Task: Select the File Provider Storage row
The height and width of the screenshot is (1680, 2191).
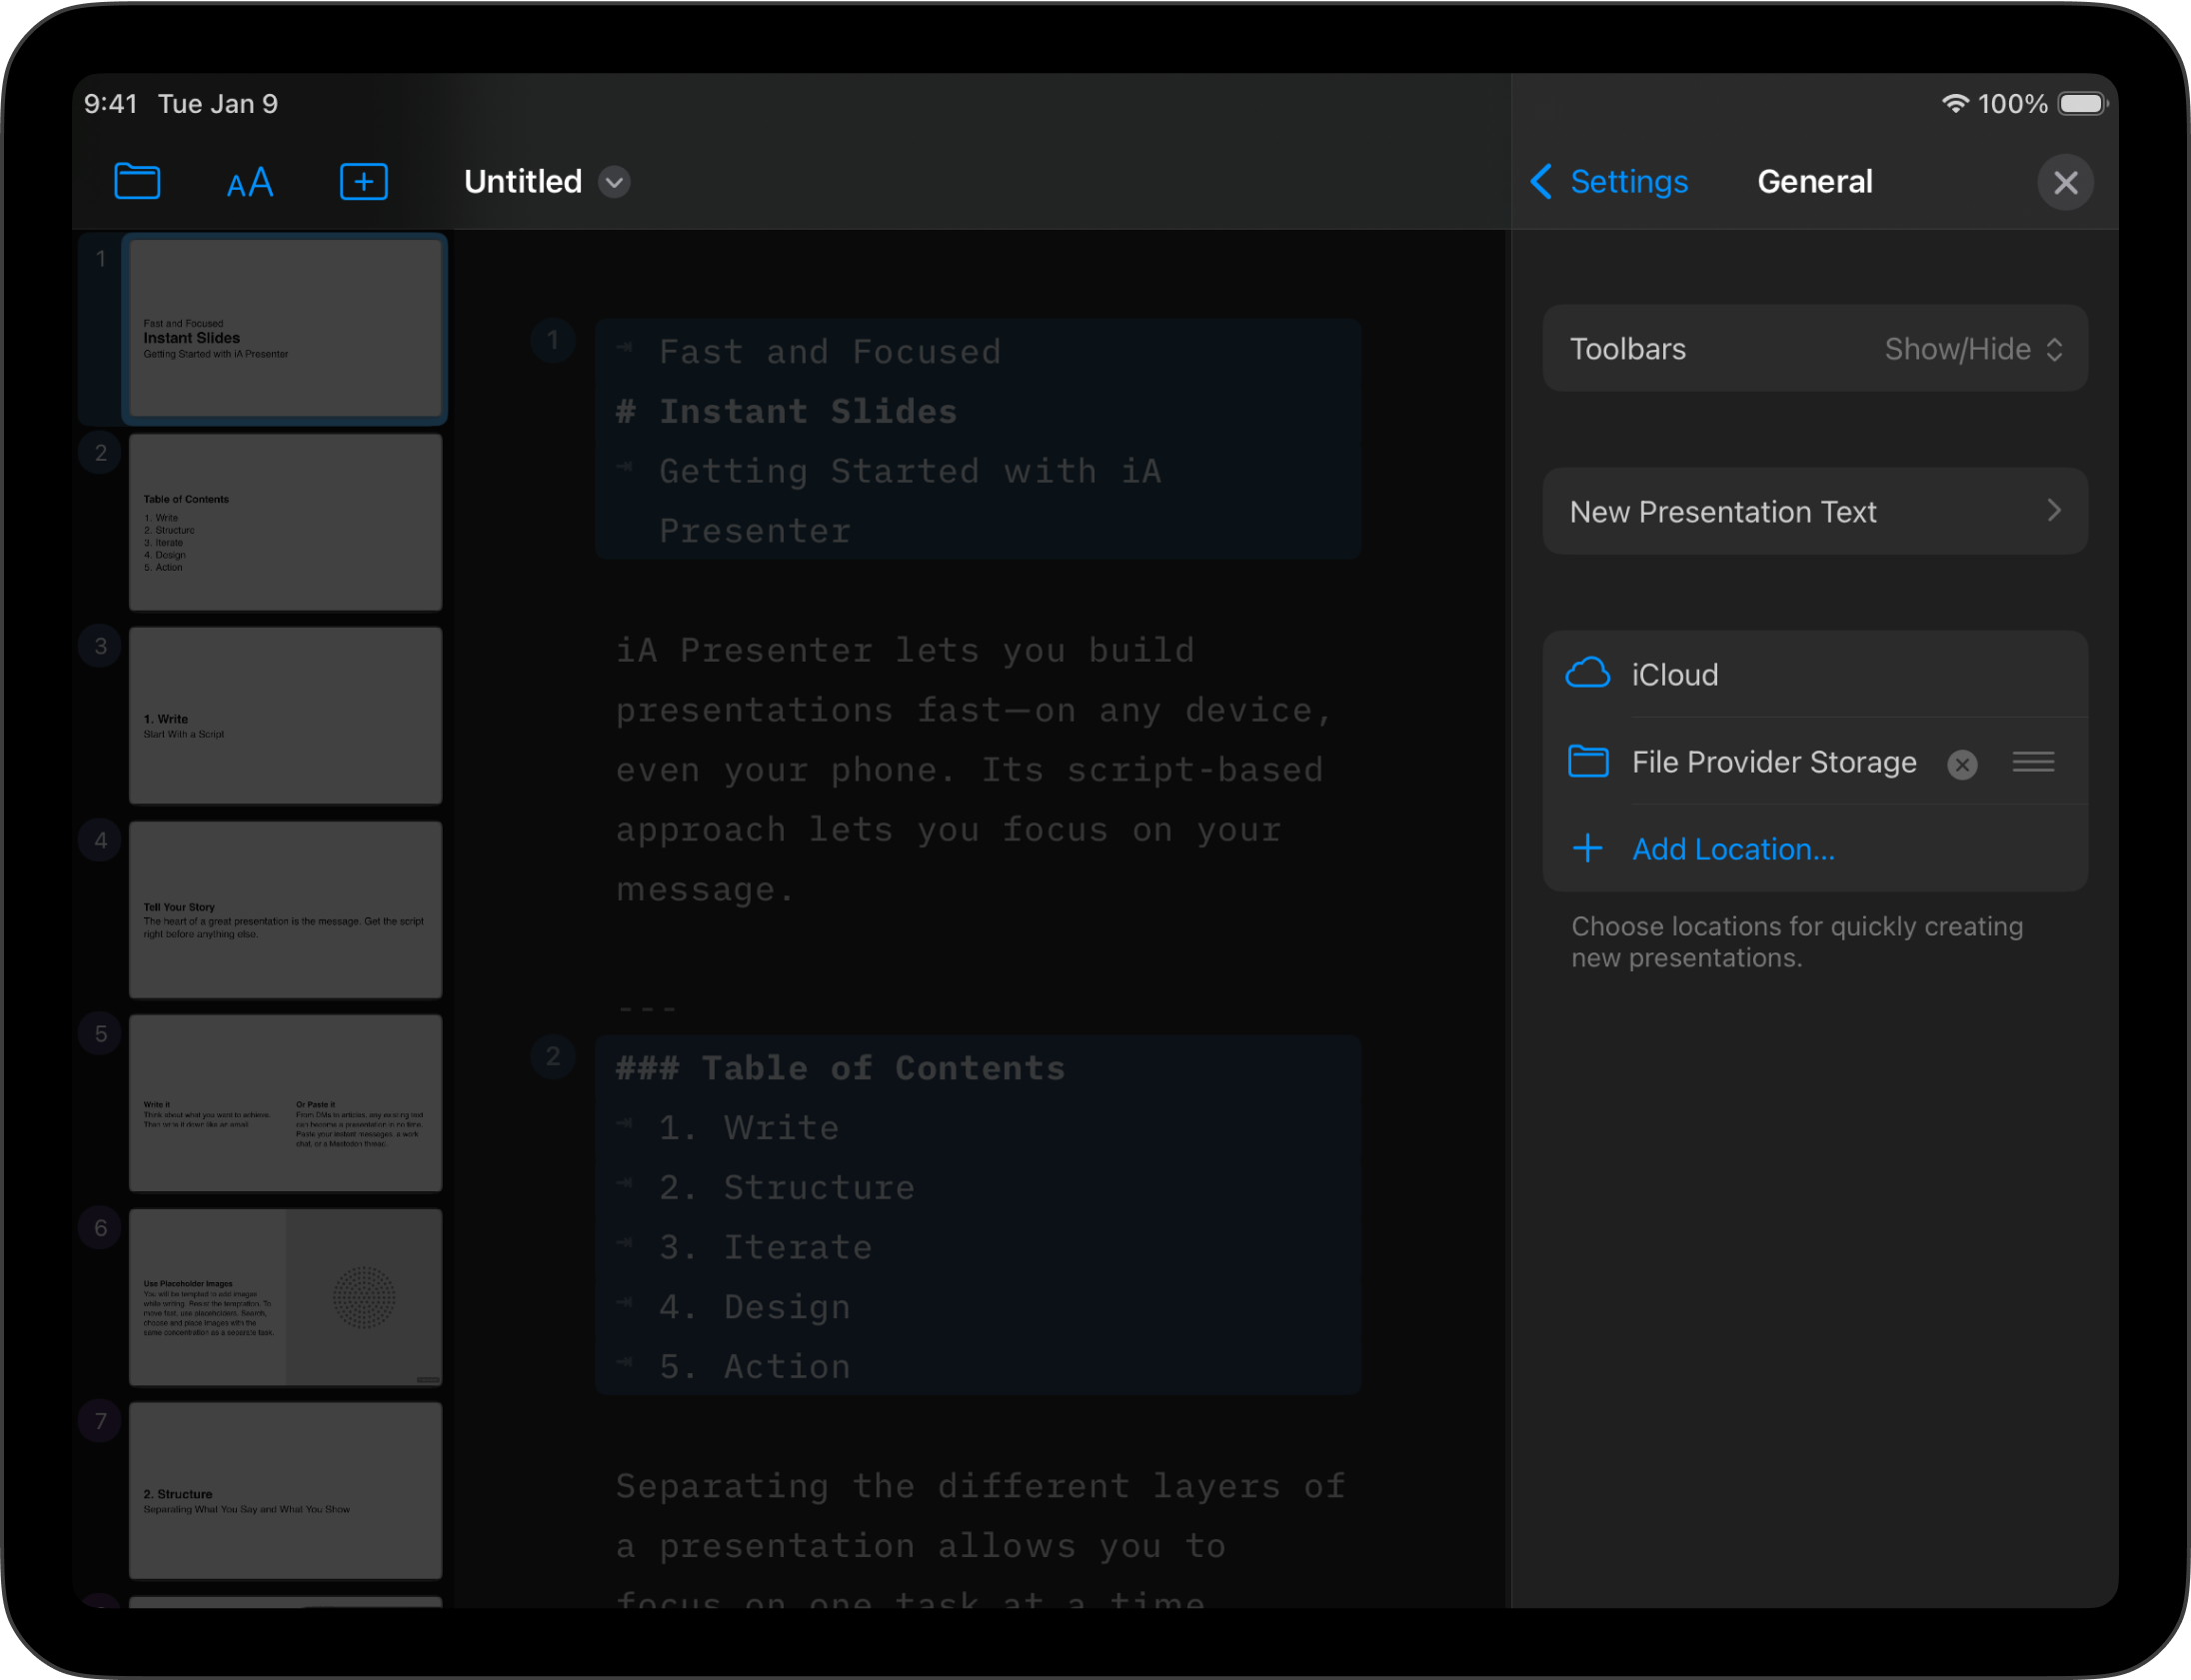Action: point(1773,763)
